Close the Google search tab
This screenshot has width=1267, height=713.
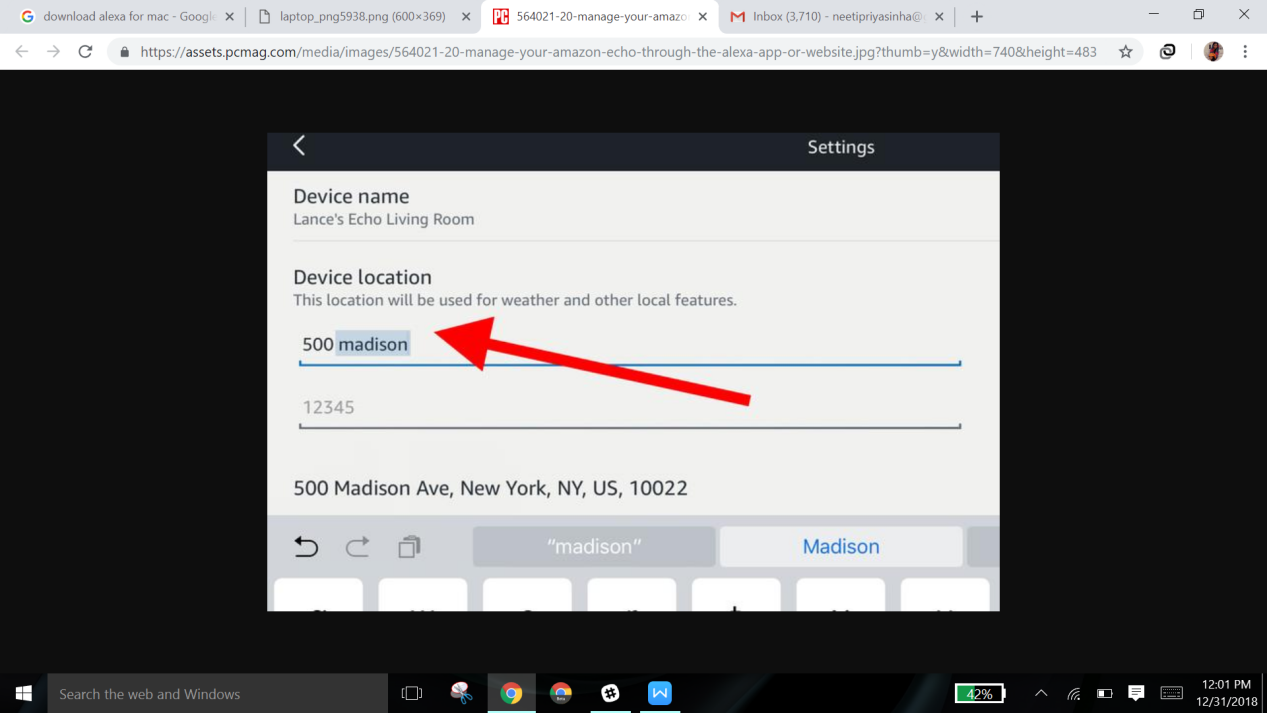point(229,17)
